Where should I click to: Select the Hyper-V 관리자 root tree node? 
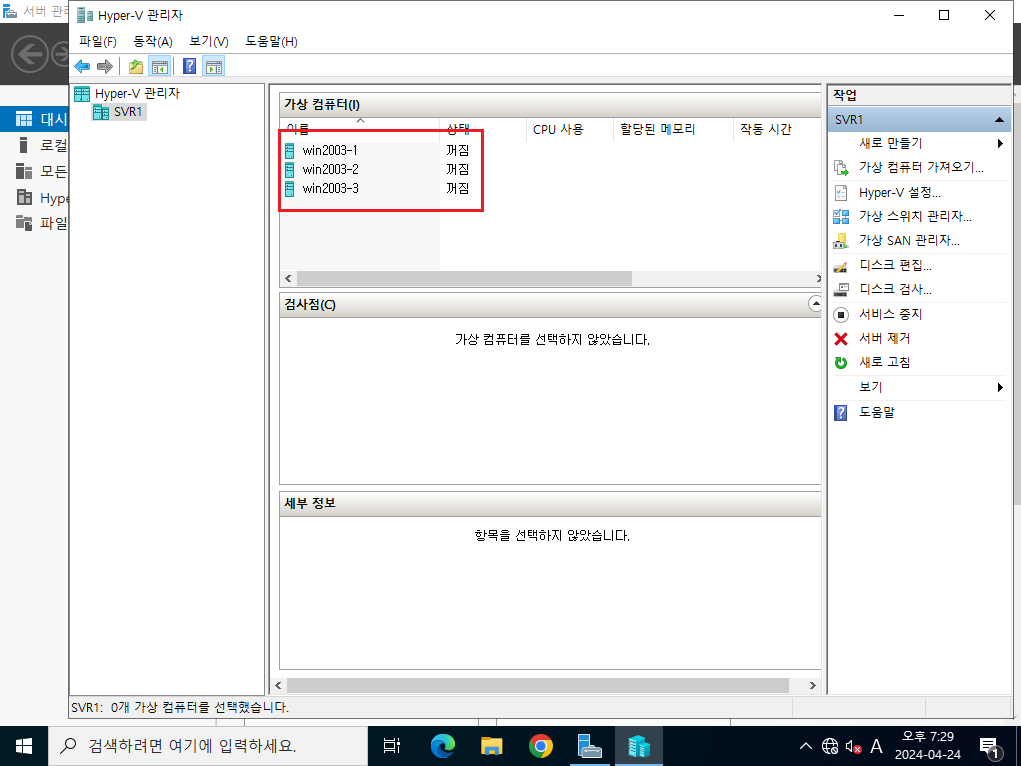pyautogui.click(x=127, y=93)
